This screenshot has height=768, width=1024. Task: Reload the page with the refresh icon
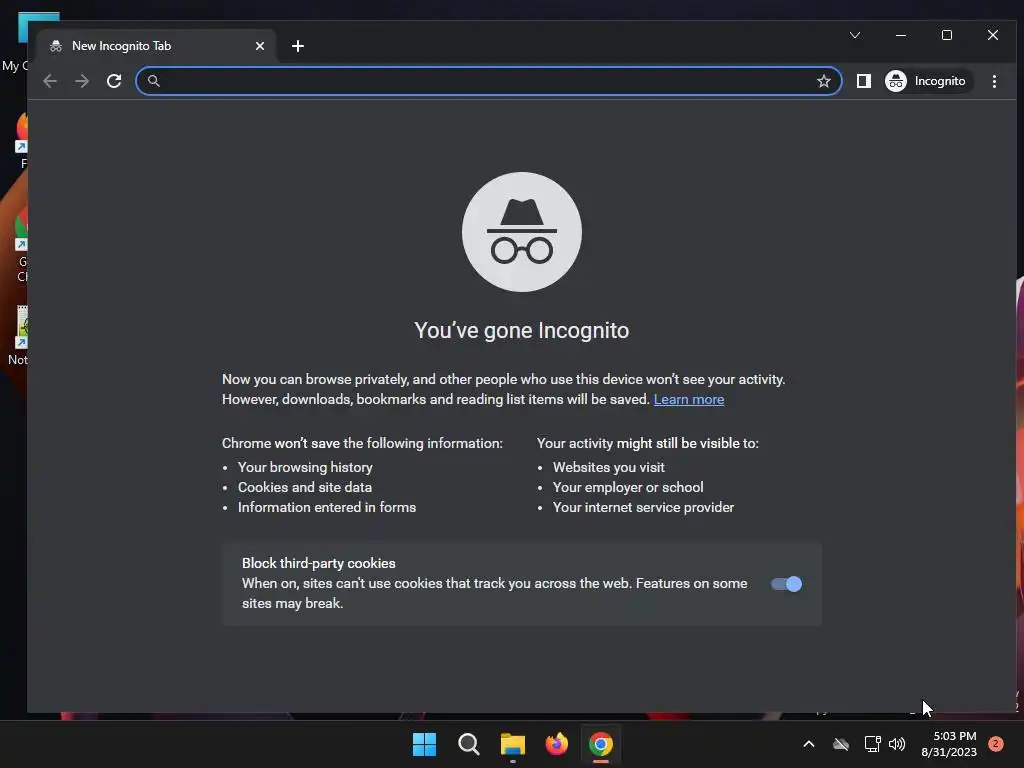[x=114, y=81]
